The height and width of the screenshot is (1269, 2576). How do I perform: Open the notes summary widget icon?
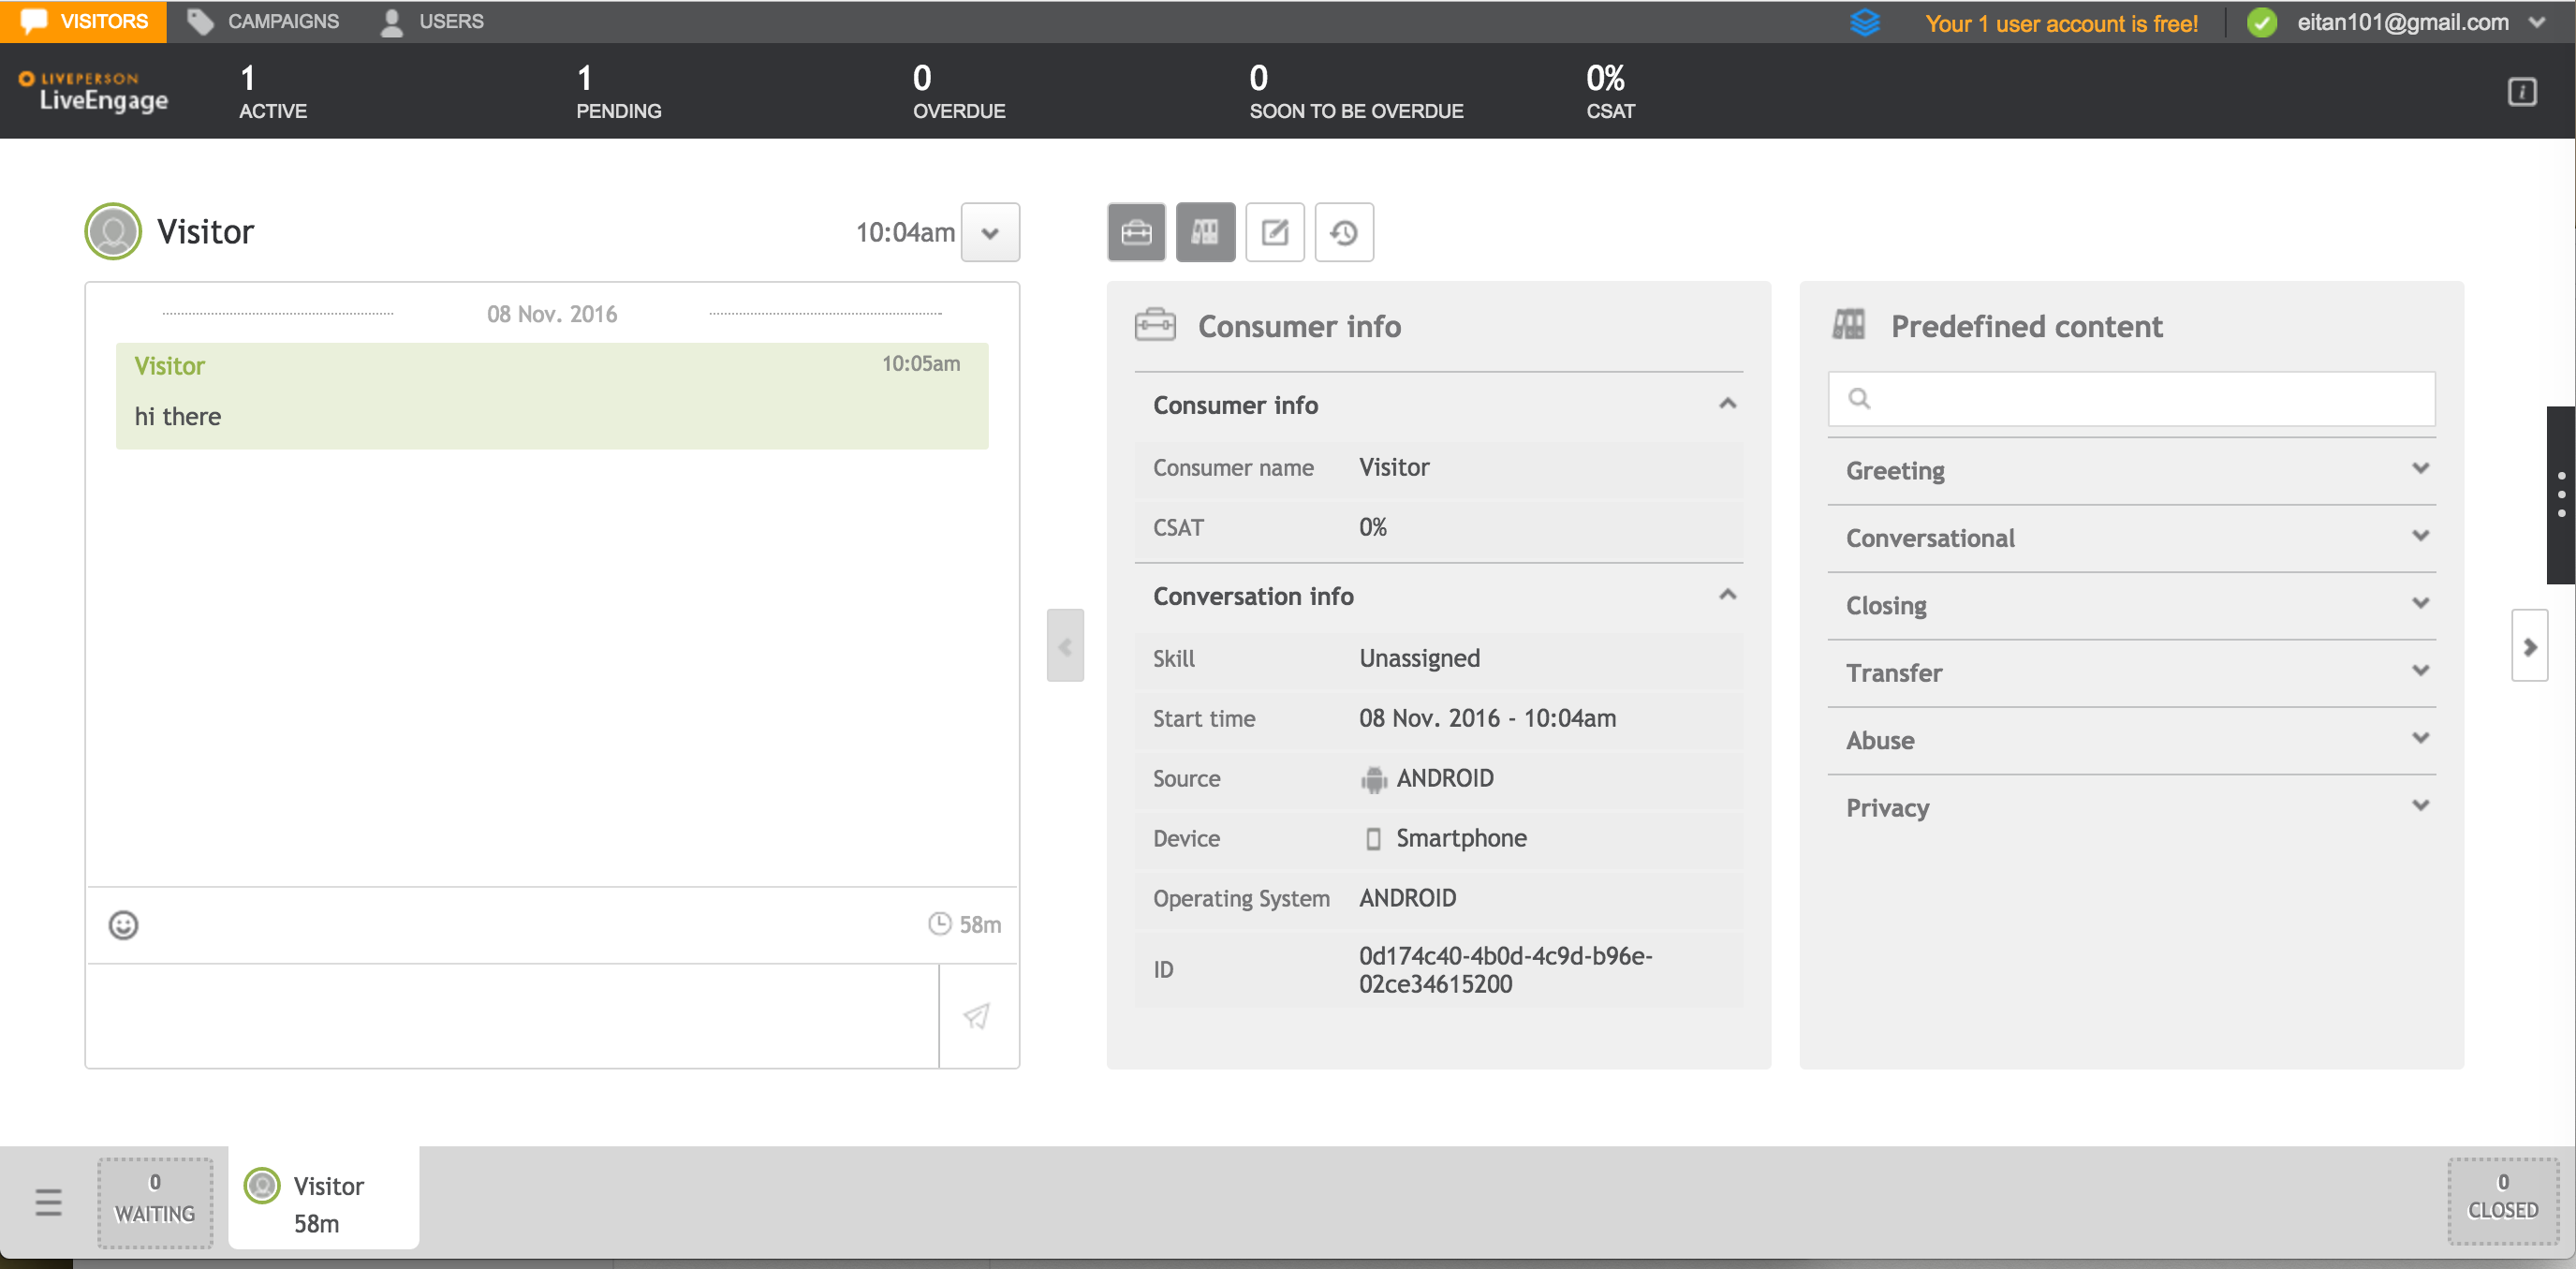click(1274, 233)
